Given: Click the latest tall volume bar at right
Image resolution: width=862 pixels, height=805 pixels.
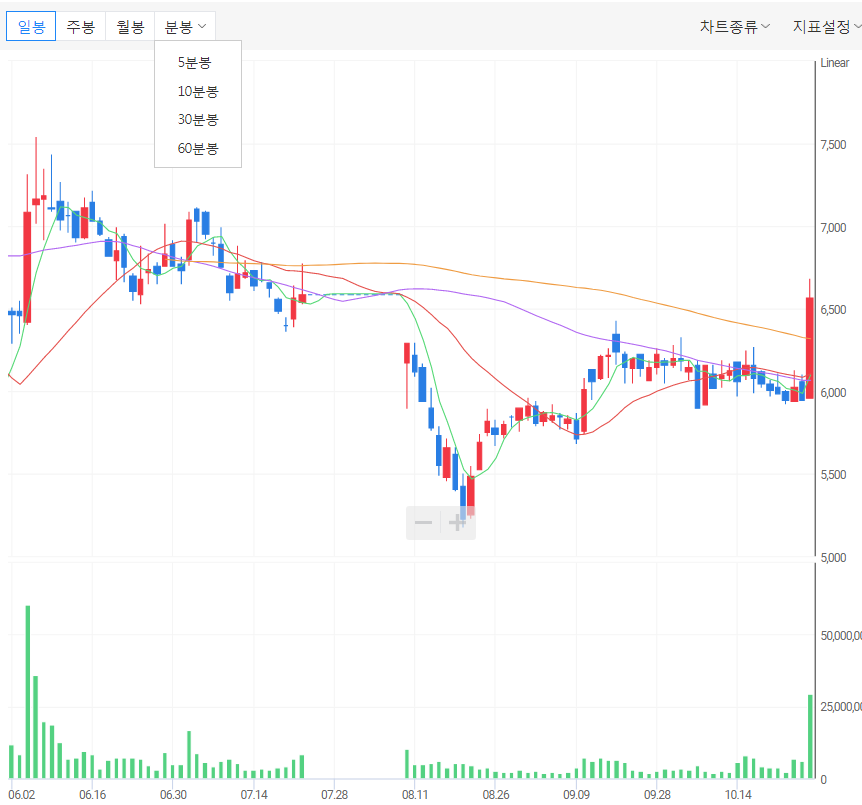Looking at the screenshot, I should [x=810, y=736].
